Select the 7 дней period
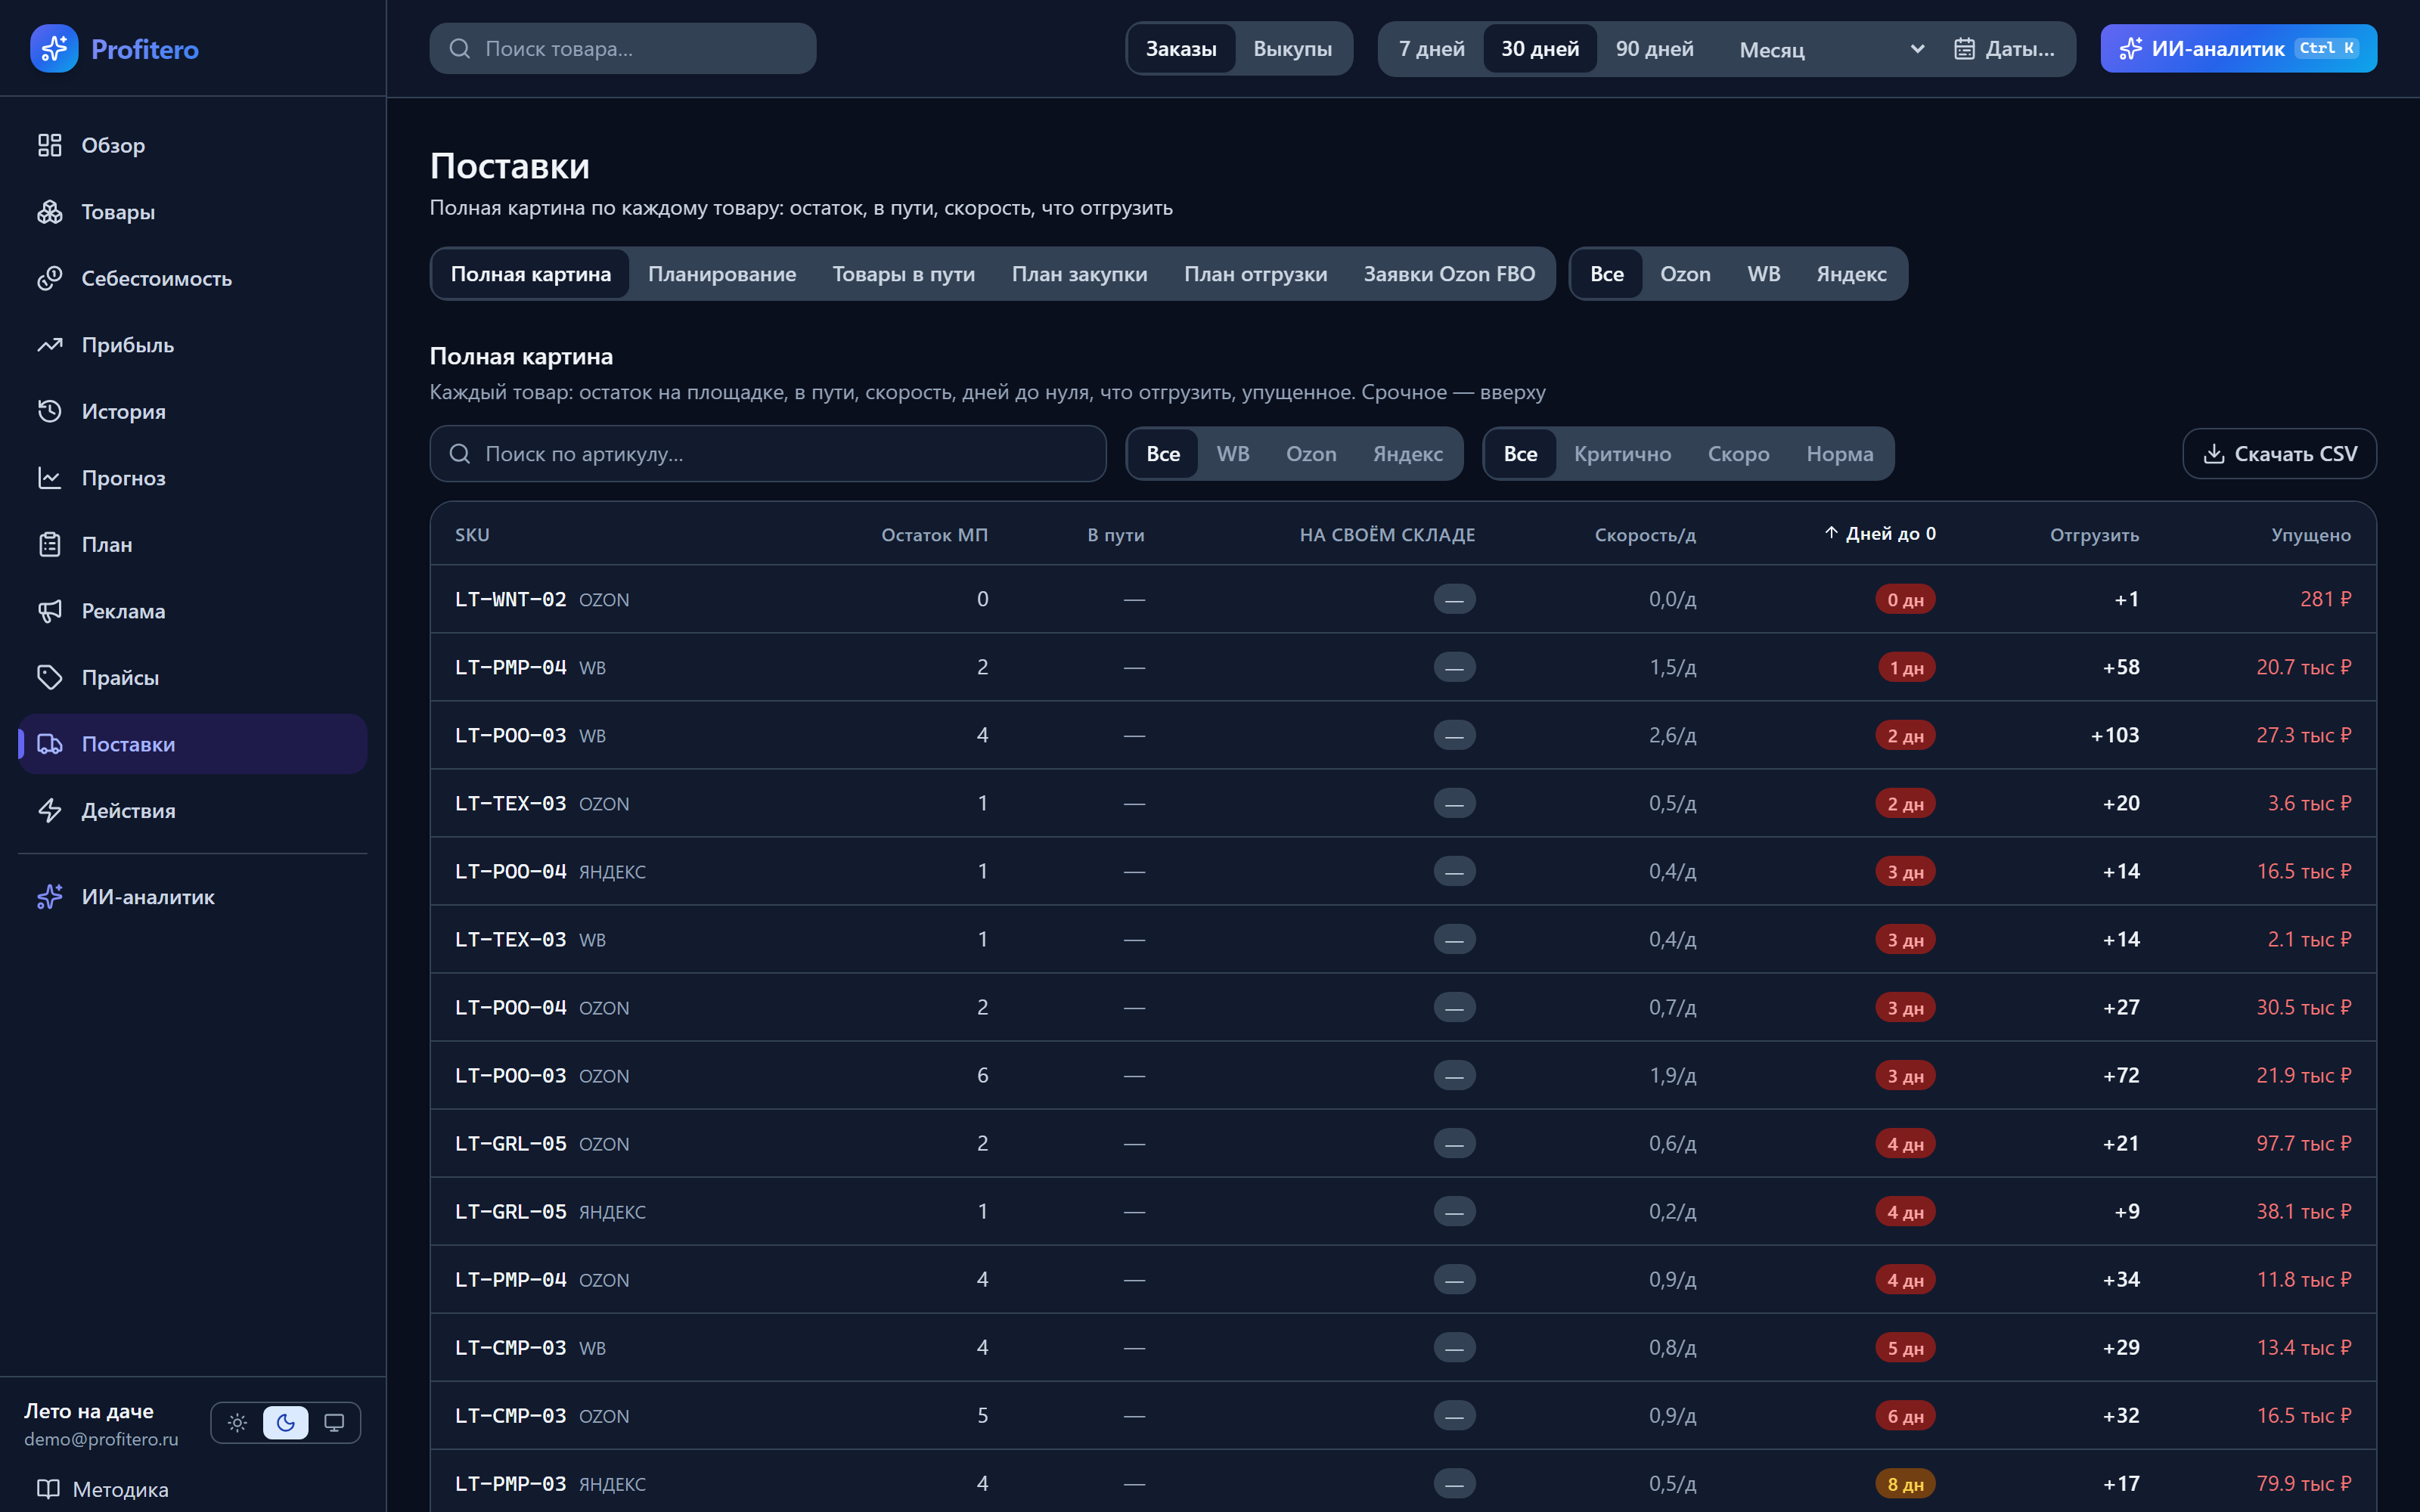This screenshot has height=1512, width=2420. tap(1431, 48)
